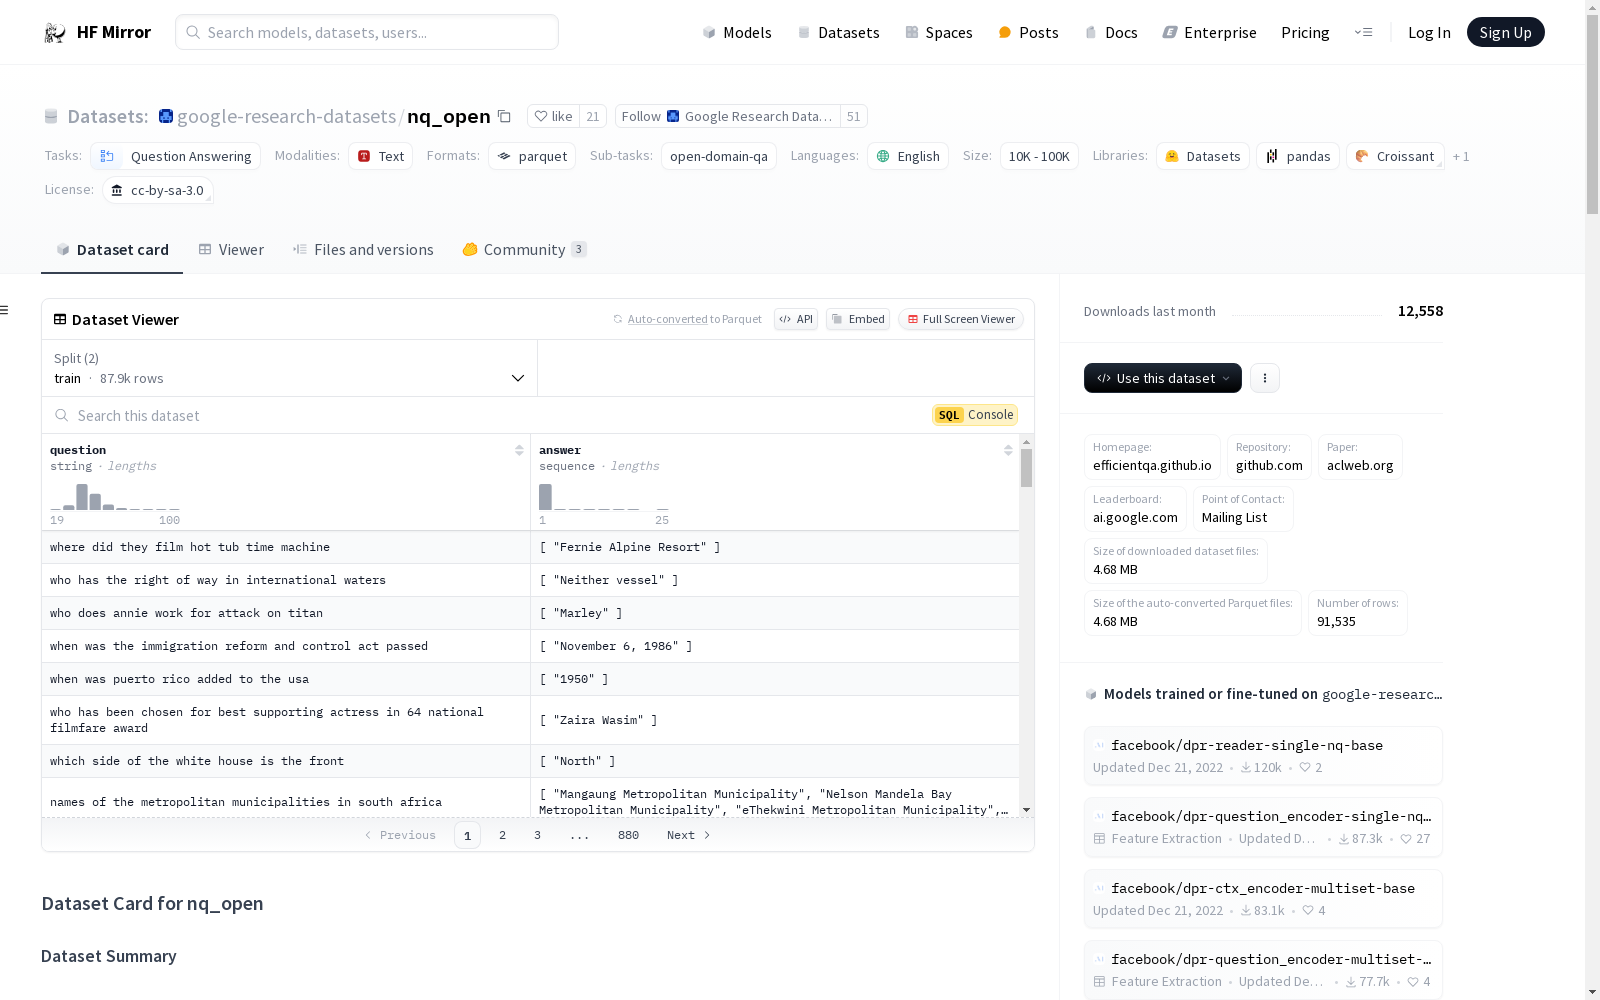Open the Use this dataset dropdown
1600x1000 pixels.
1163,378
